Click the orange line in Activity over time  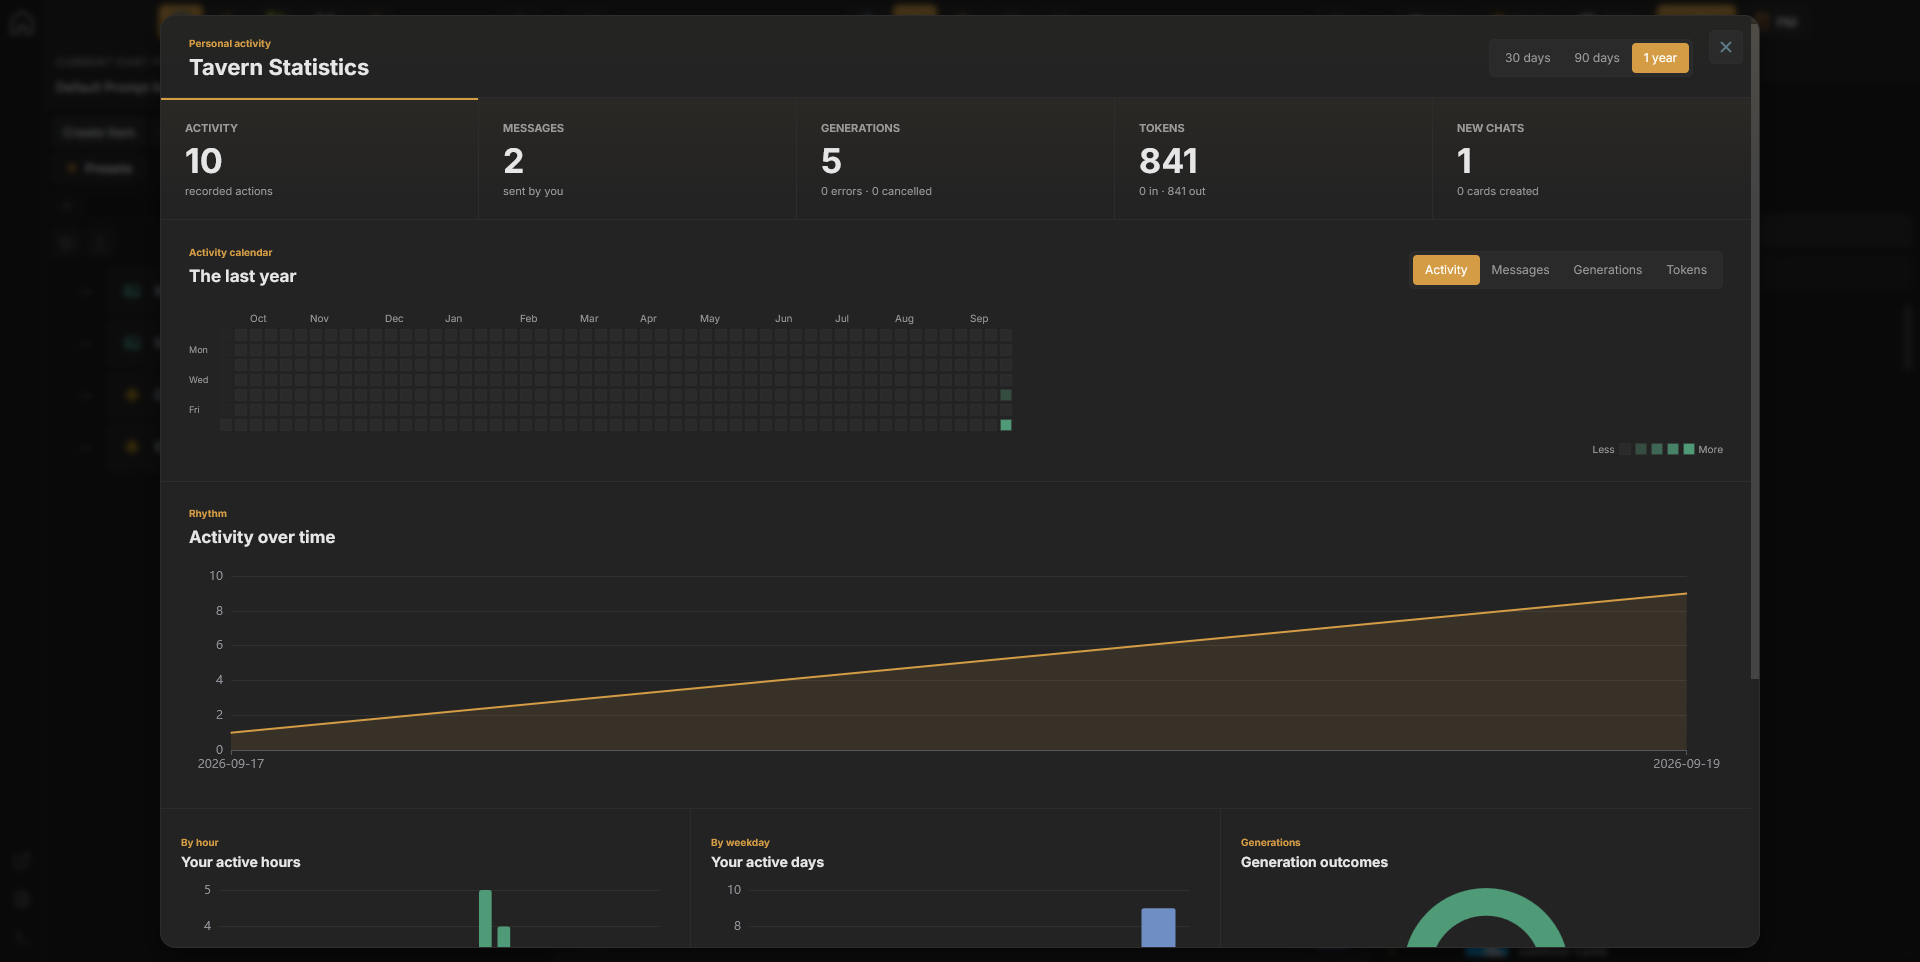click(958, 664)
